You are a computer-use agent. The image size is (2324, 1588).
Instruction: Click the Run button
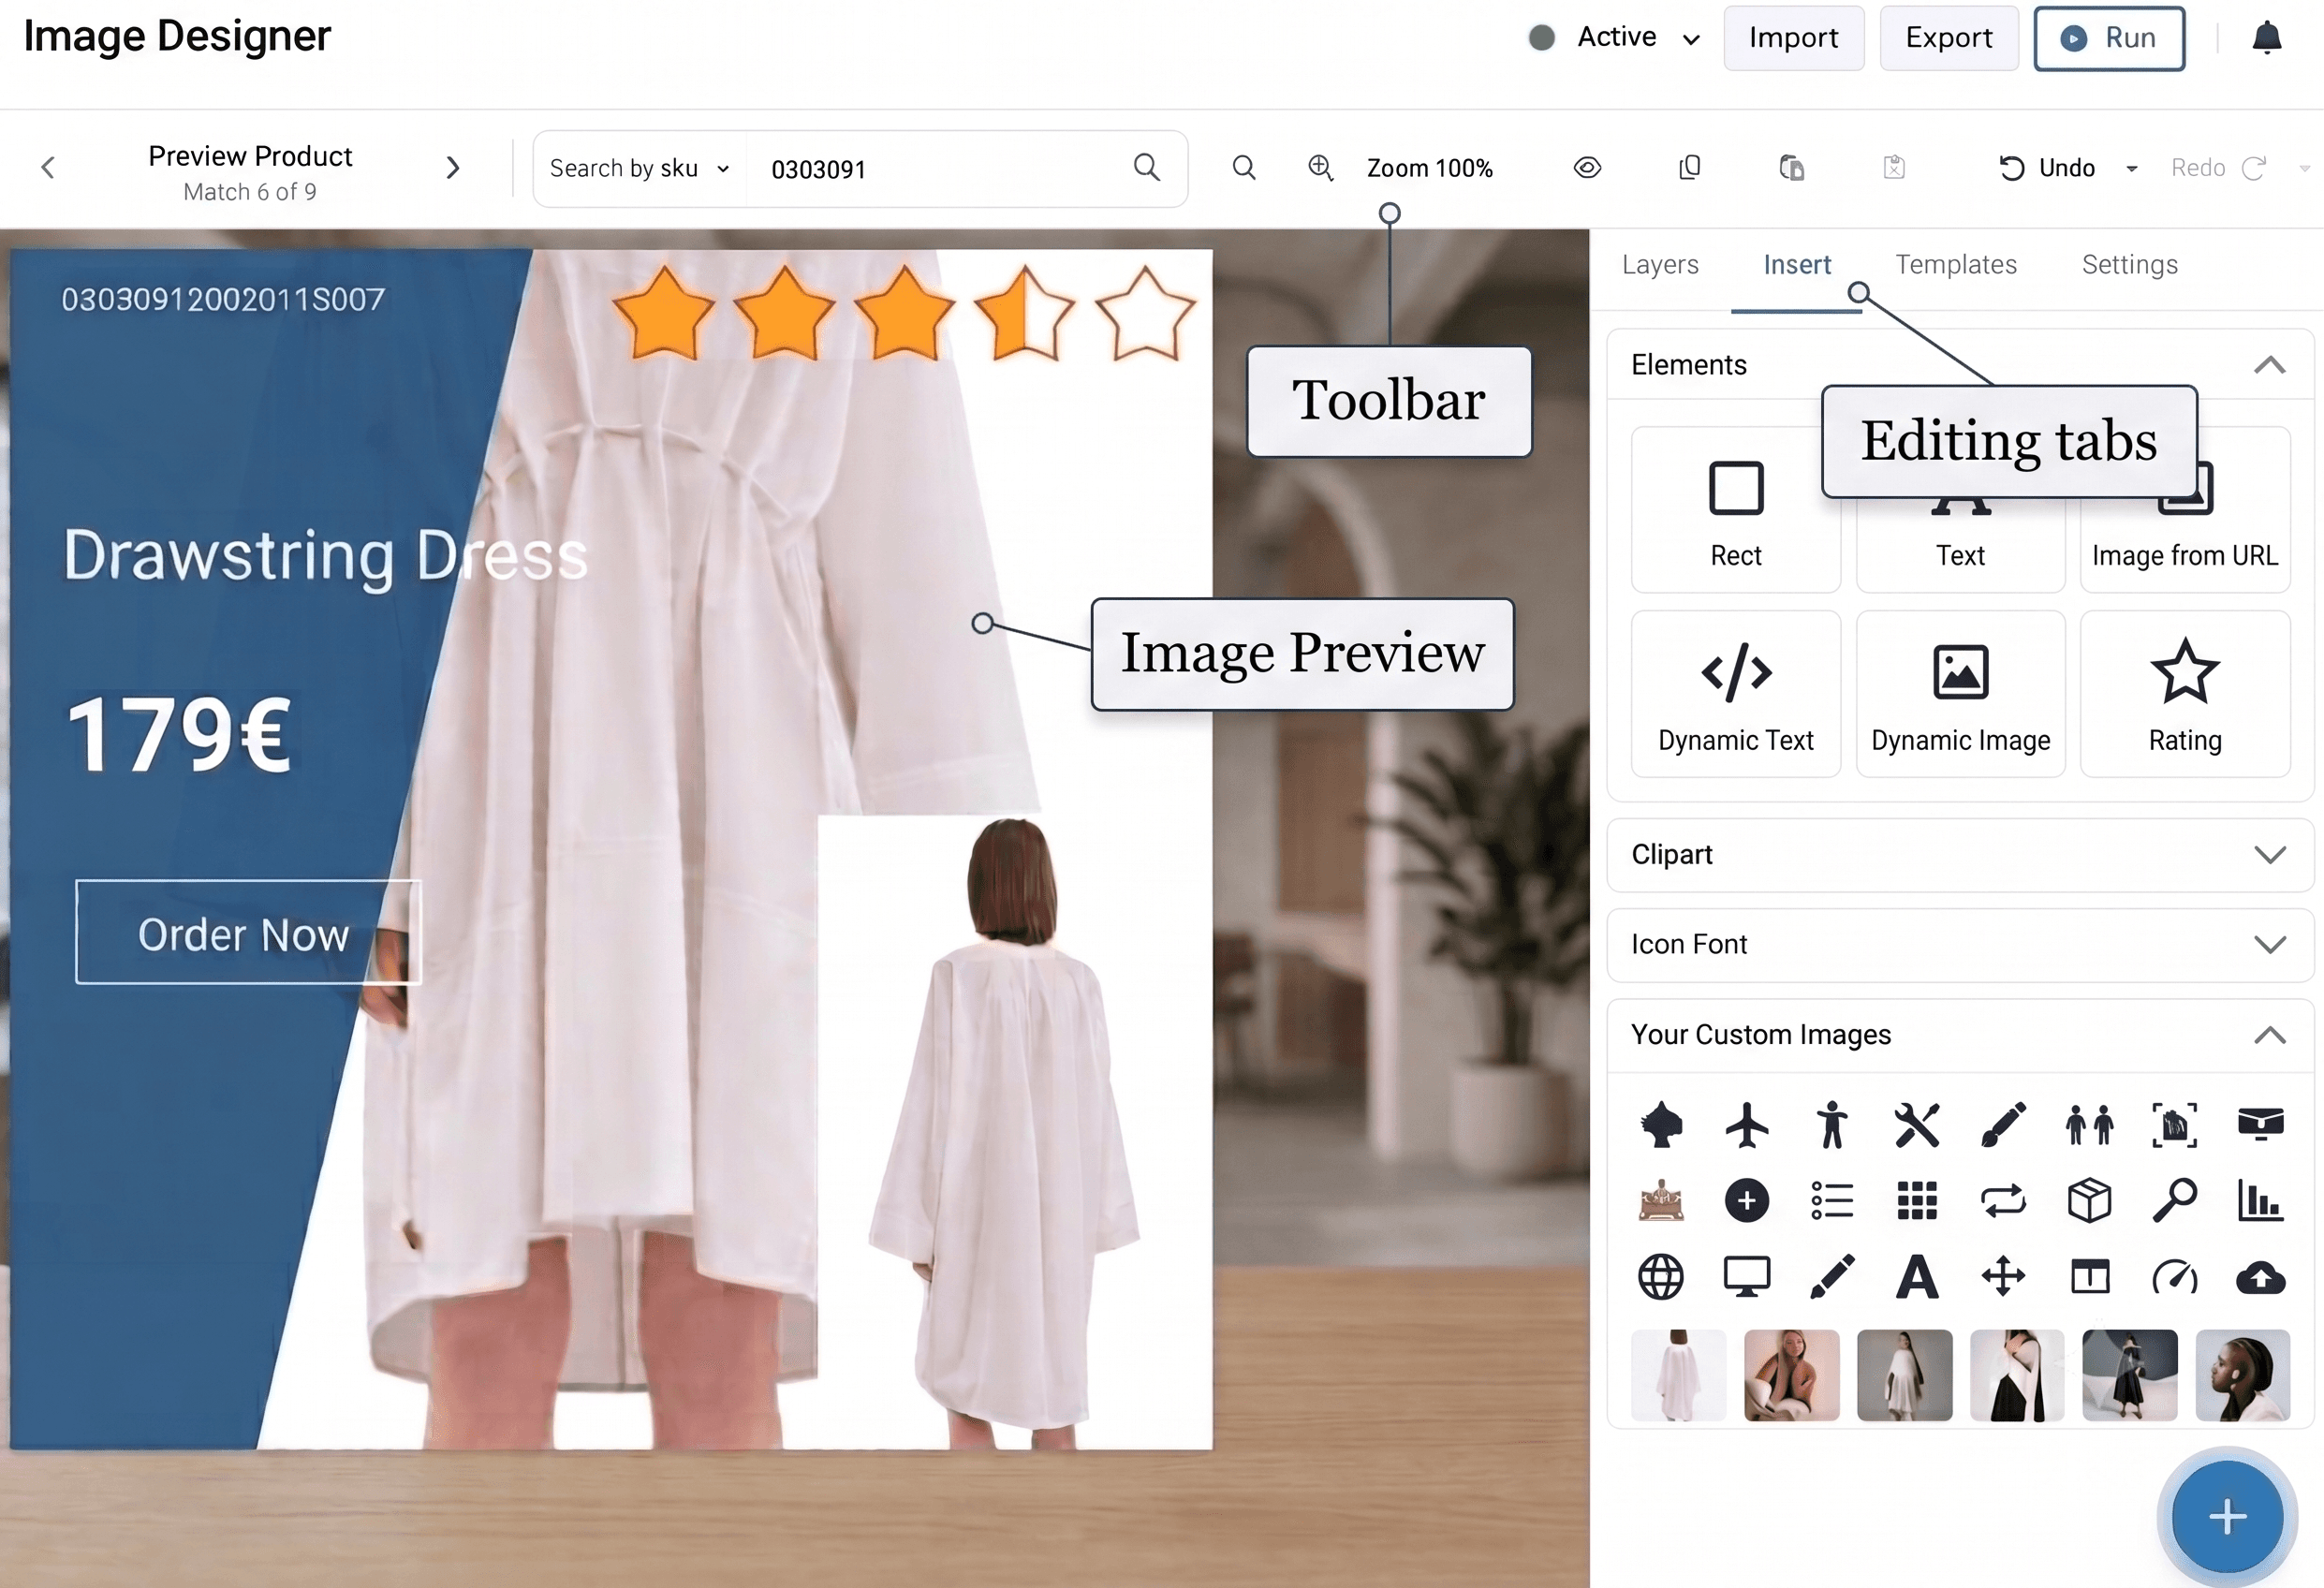coord(2109,38)
